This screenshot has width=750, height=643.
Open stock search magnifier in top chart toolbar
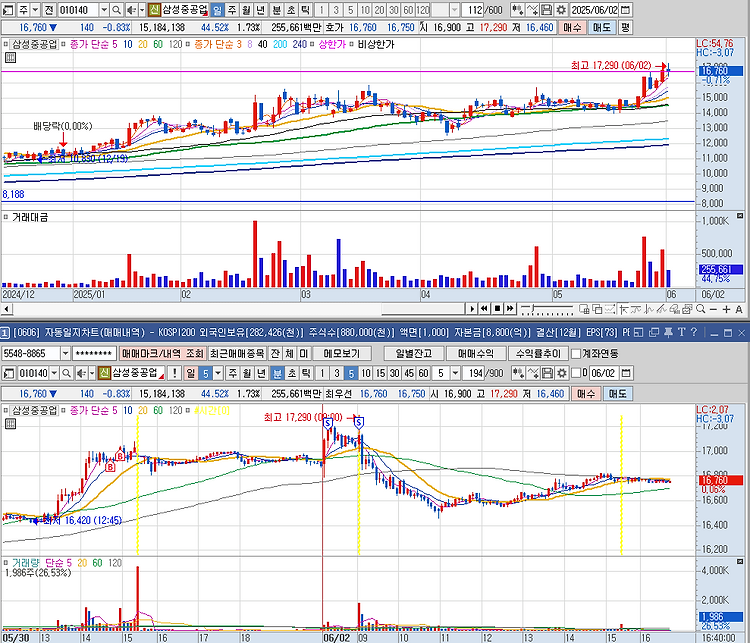point(116,10)
